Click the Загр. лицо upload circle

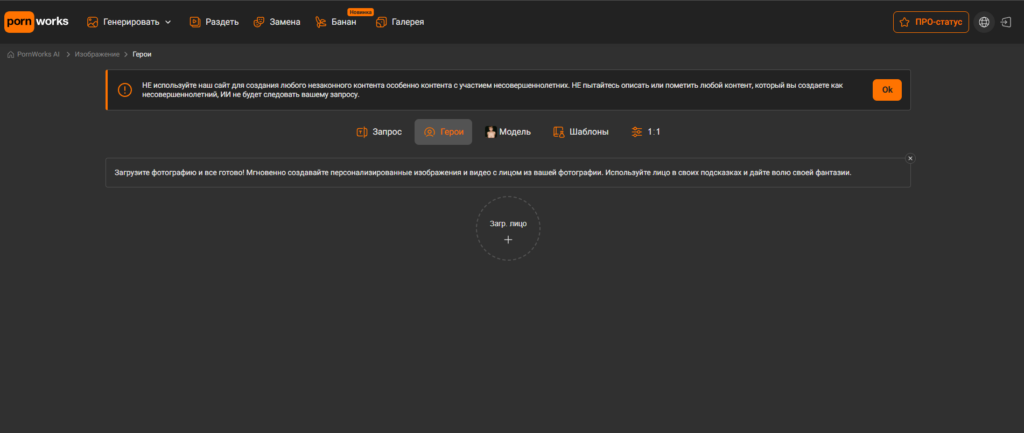pyautogui.click(x=508, y=229)
